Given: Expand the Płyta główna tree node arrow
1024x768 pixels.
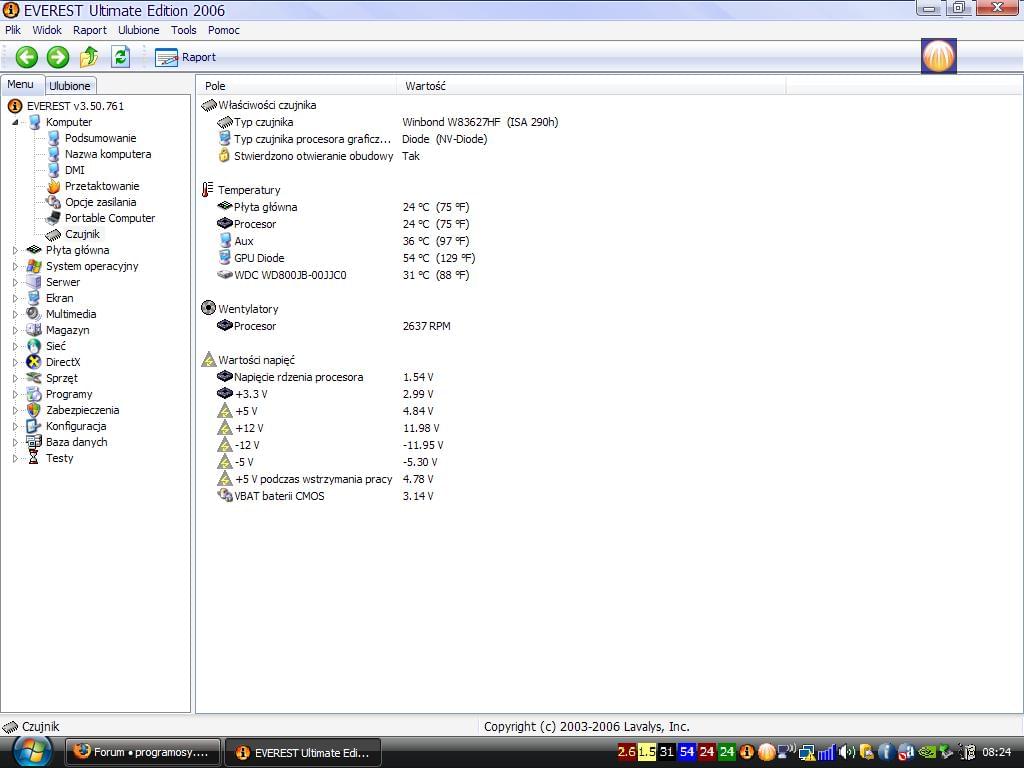Looking at the screenshot, I should (x=15, y=250).
